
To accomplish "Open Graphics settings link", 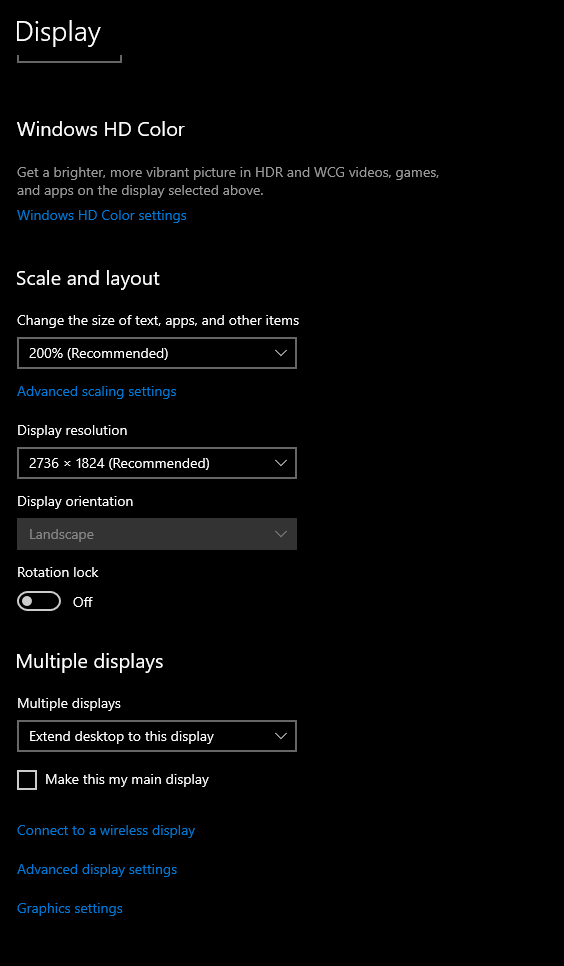I will [70, 908].
